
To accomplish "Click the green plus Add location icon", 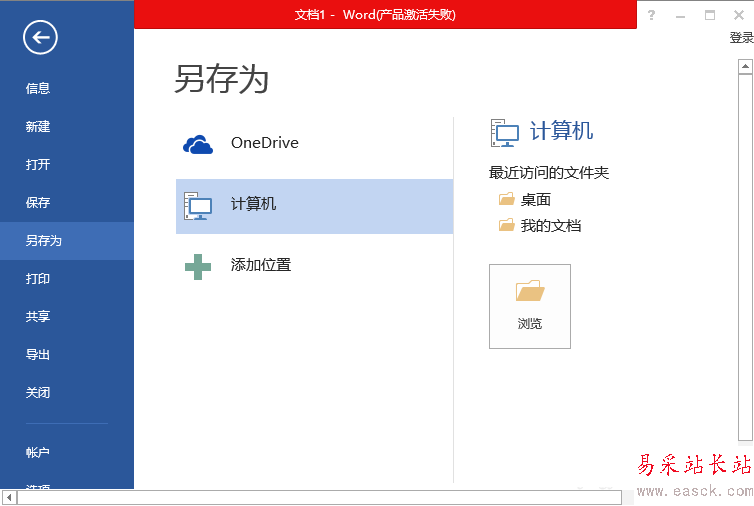I will [198, 267].
